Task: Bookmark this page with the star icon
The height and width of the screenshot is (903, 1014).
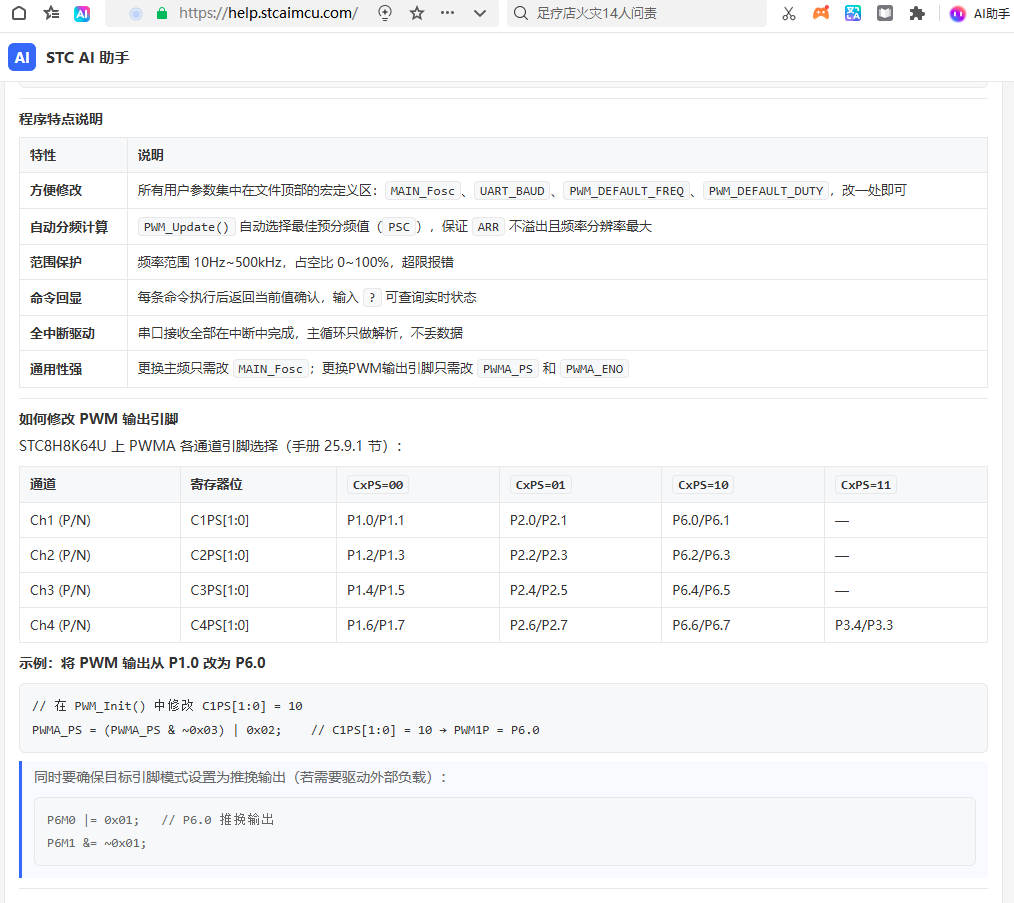Action: (x=417, y=13)
